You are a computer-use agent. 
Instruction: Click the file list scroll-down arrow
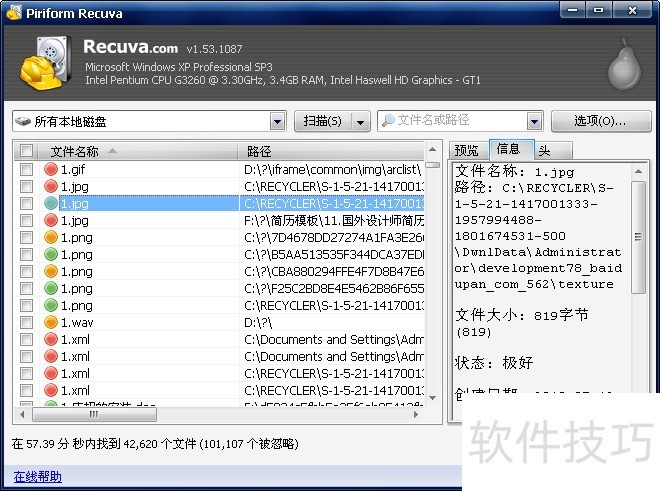pos(432,398)
